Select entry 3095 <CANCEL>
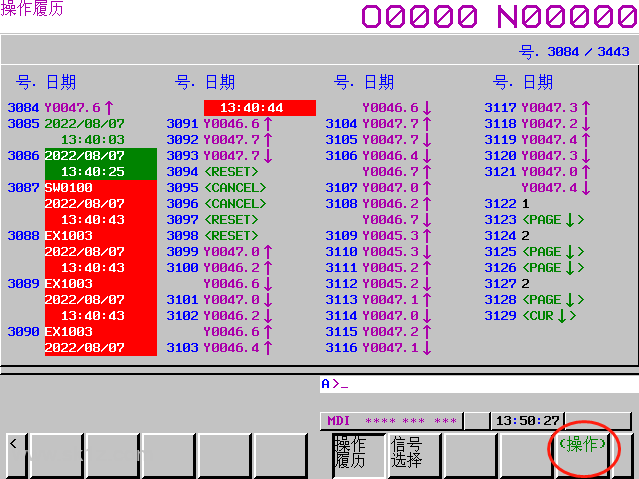The image size is (639, 479). [216, 188]
